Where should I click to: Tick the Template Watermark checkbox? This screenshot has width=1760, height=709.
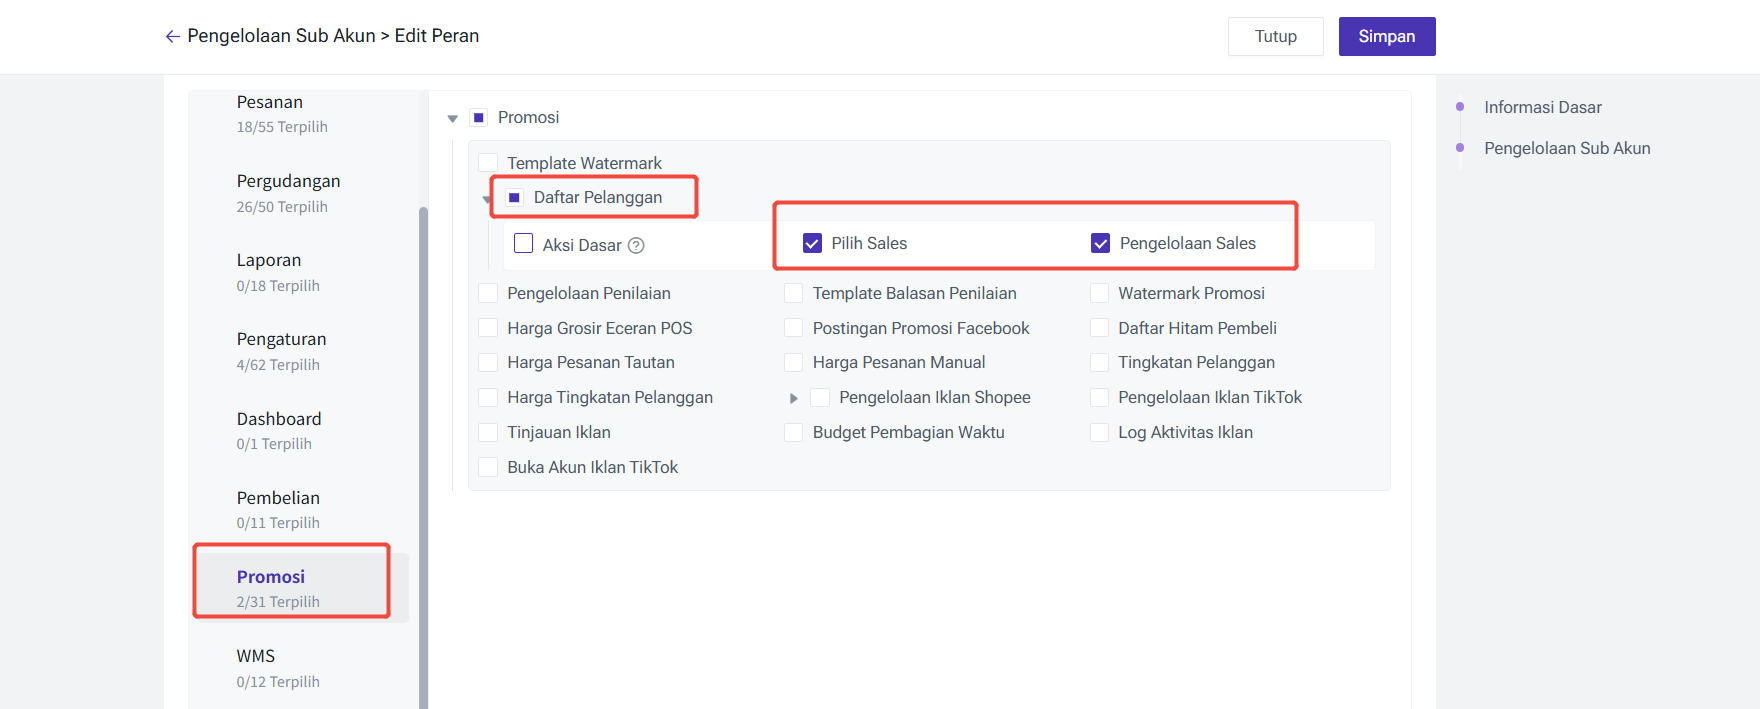pos(488,163)
